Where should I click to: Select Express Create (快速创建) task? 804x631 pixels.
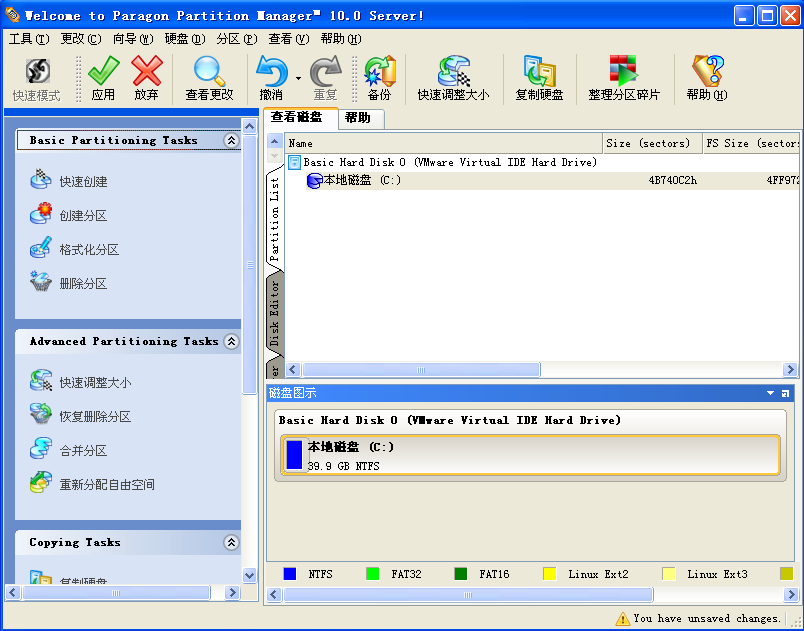coord(68,181)
